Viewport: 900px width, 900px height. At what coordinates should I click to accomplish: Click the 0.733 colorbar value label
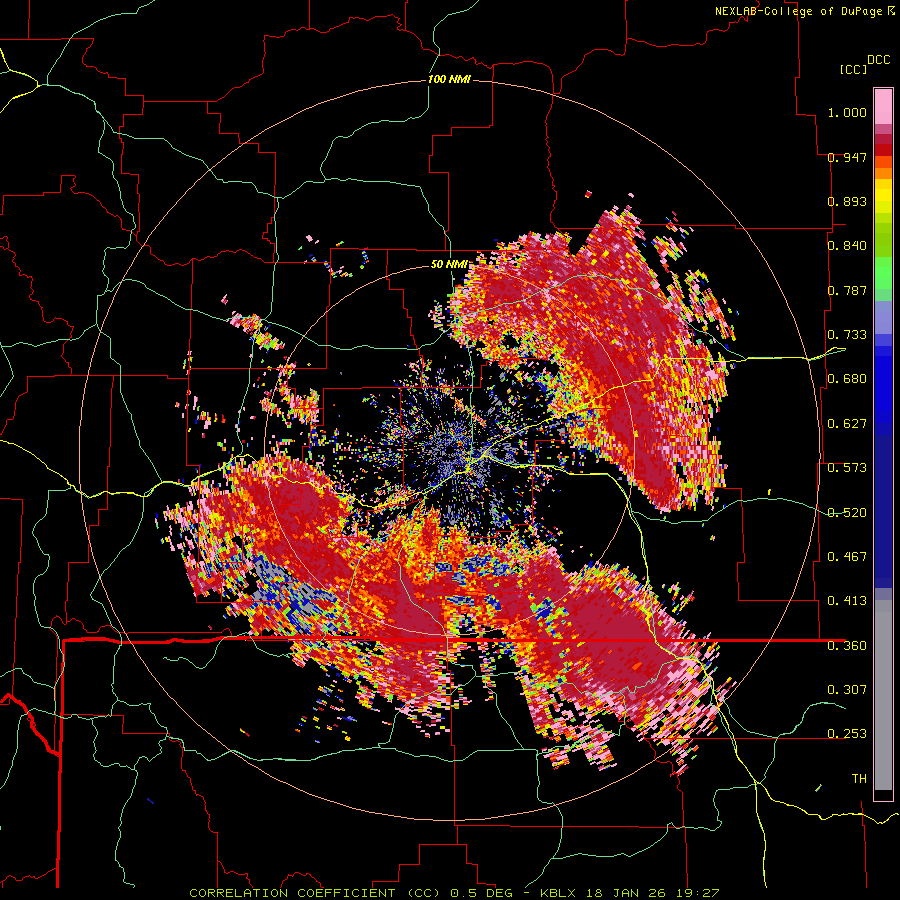point(847,335)
